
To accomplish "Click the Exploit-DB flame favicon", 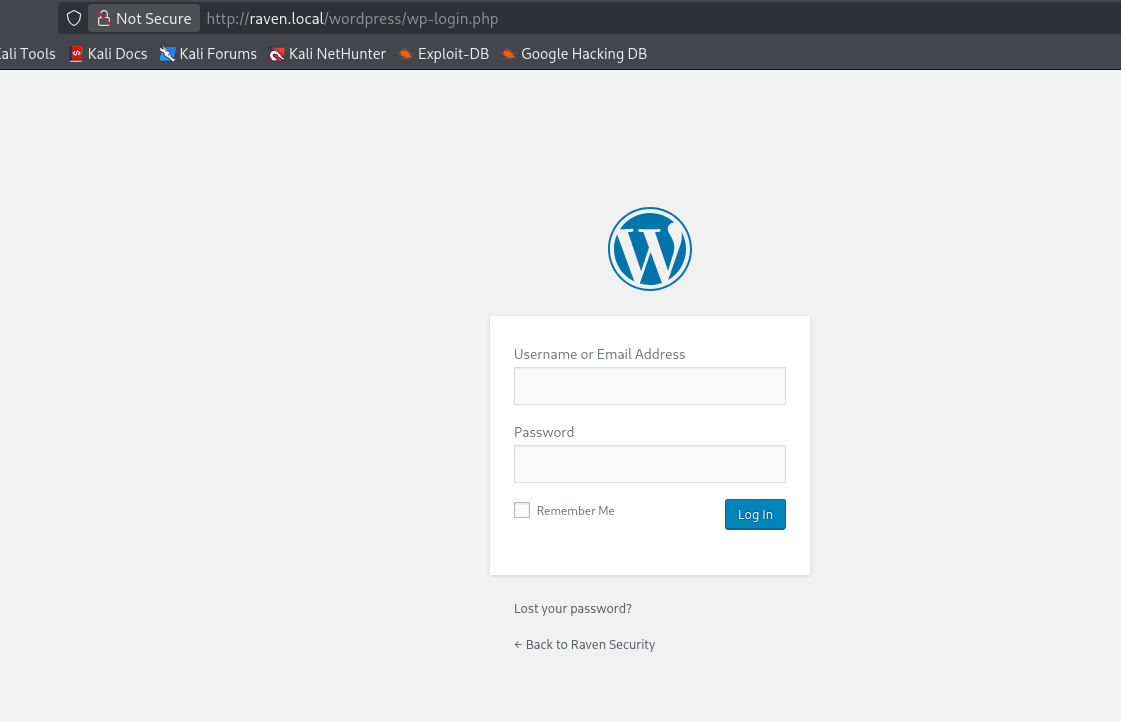I will coord(406,53).
